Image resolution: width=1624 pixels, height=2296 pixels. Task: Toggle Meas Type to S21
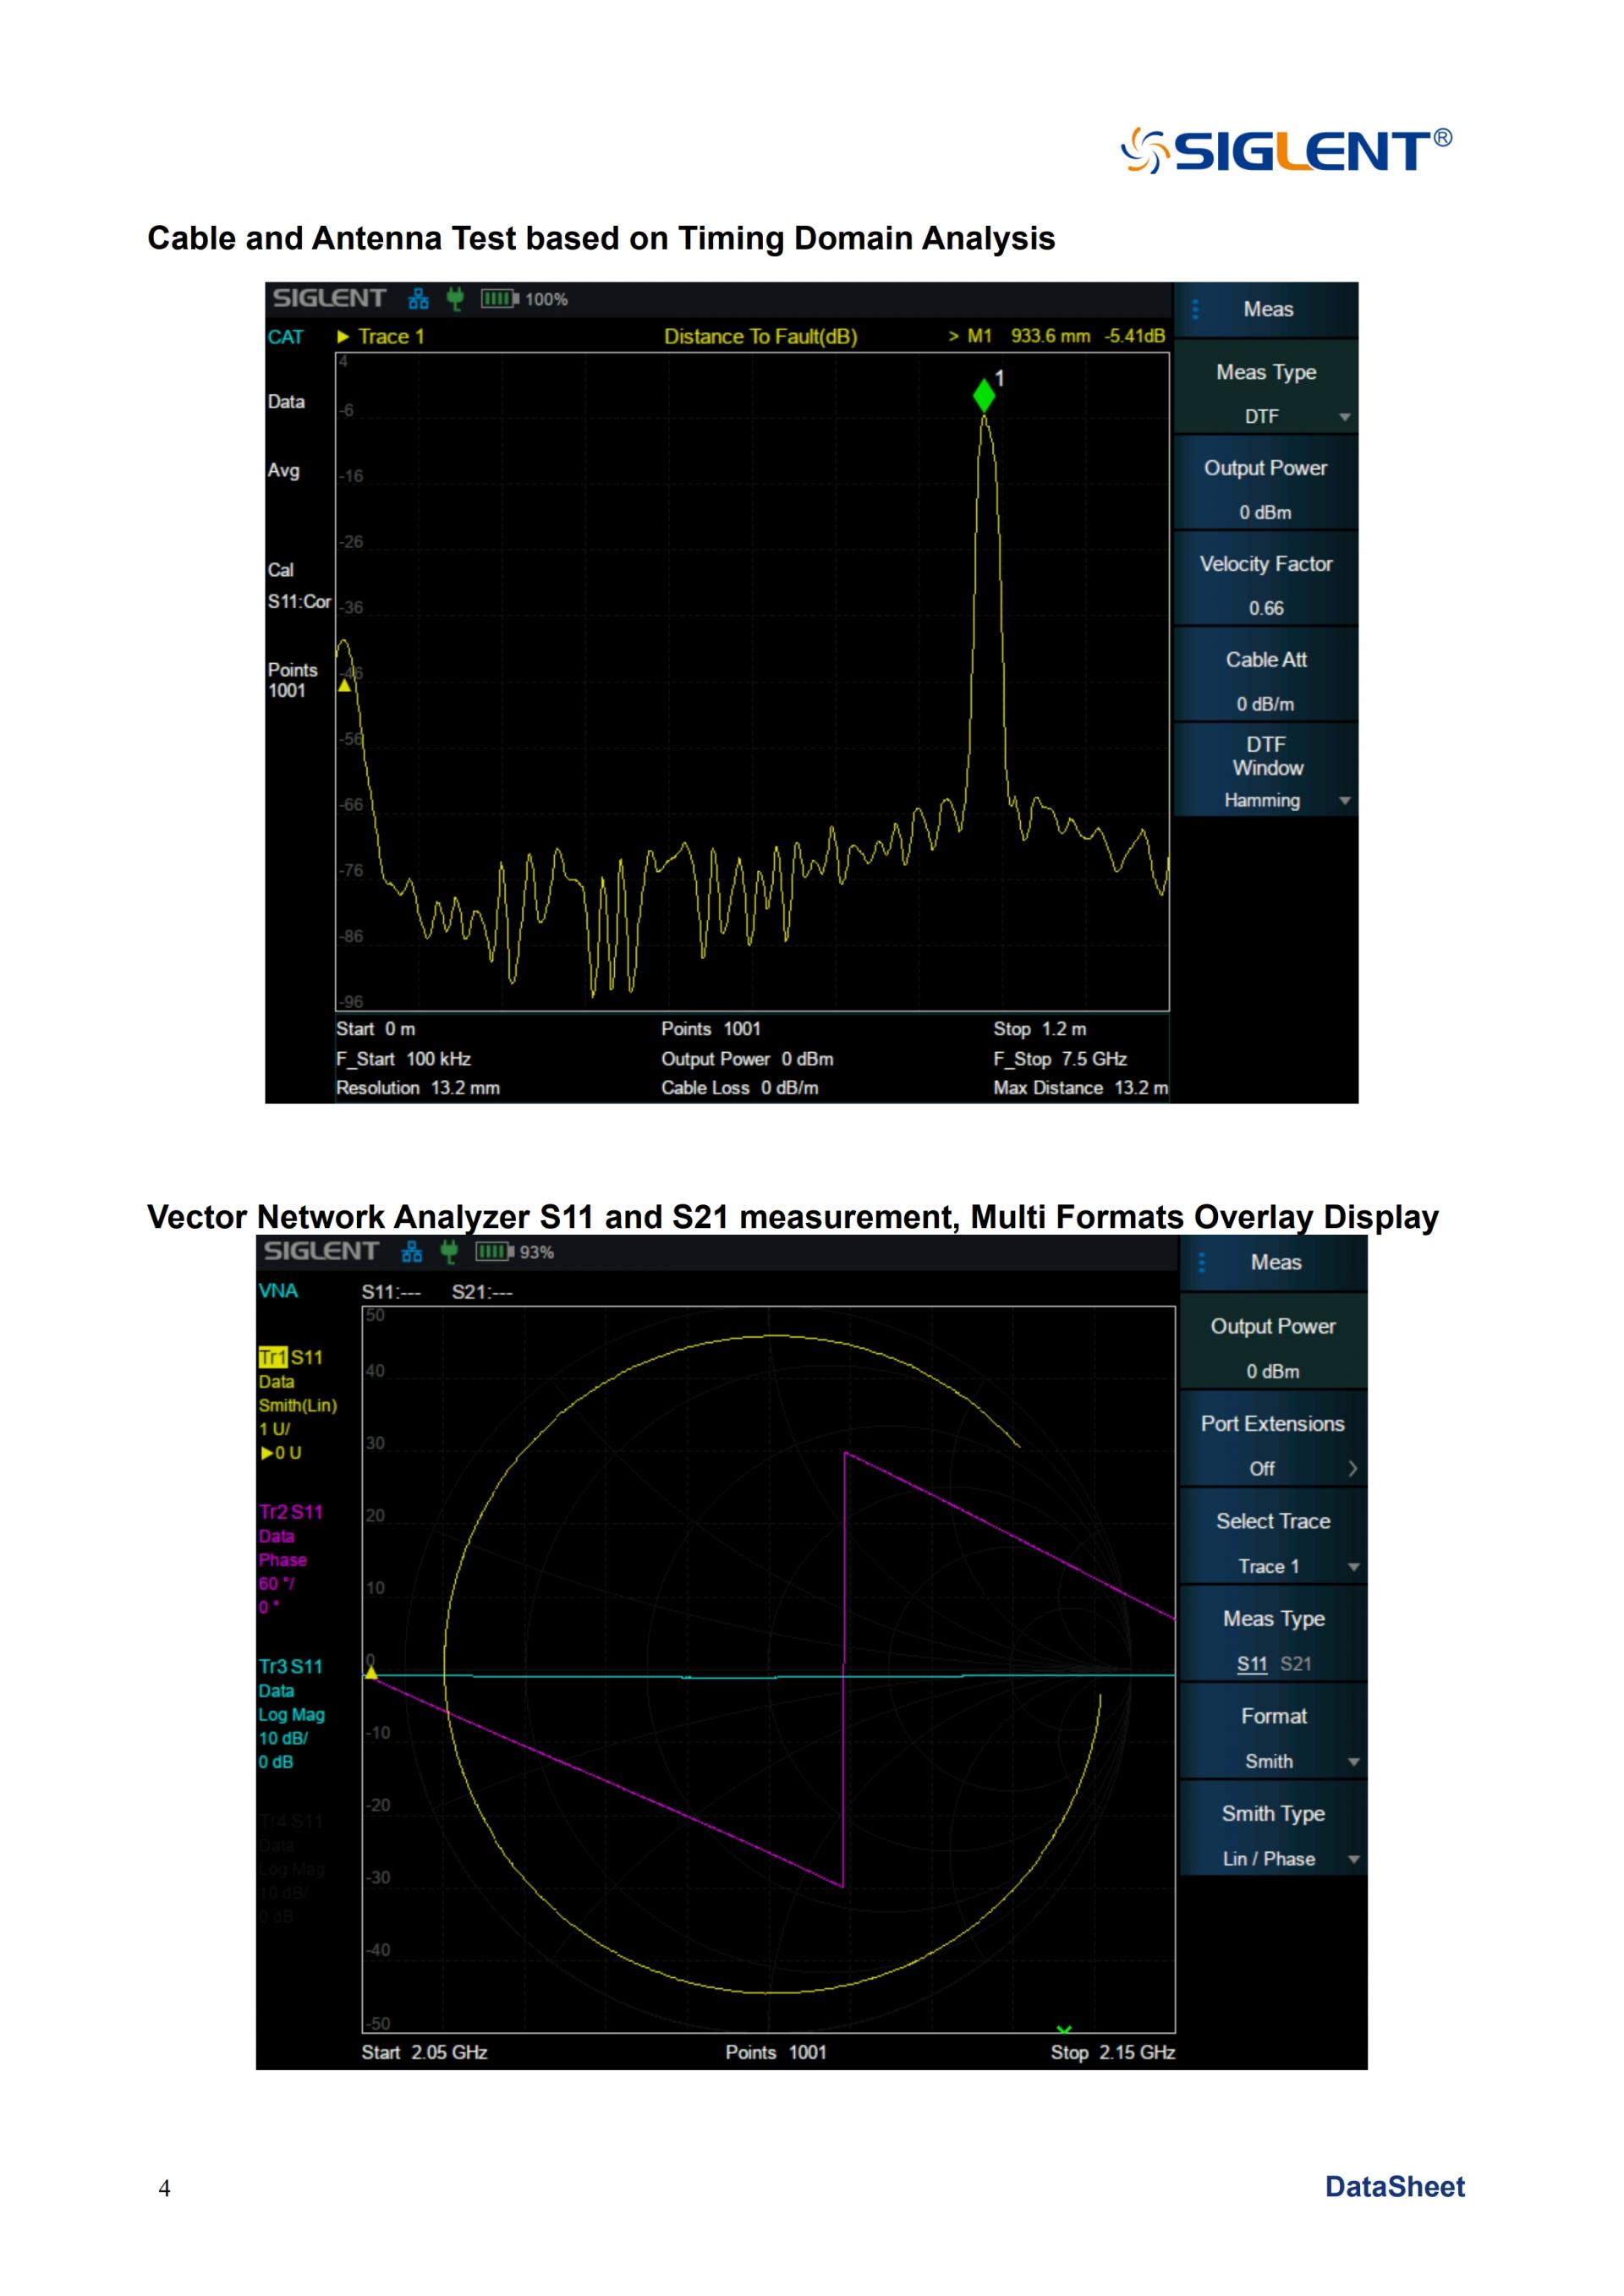(x=1296, y=1664)
